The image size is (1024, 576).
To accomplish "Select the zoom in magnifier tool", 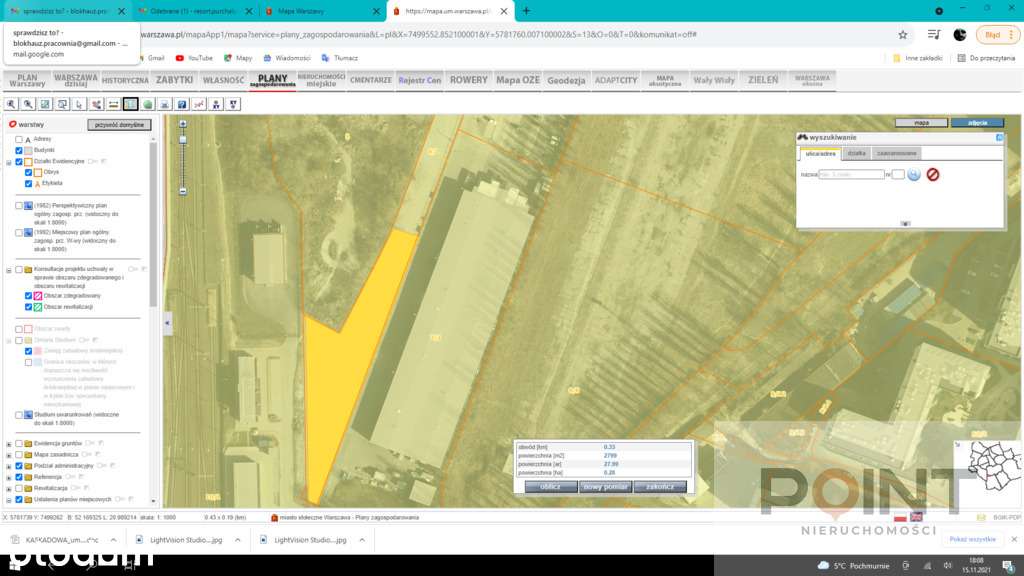I will [11, 104].
